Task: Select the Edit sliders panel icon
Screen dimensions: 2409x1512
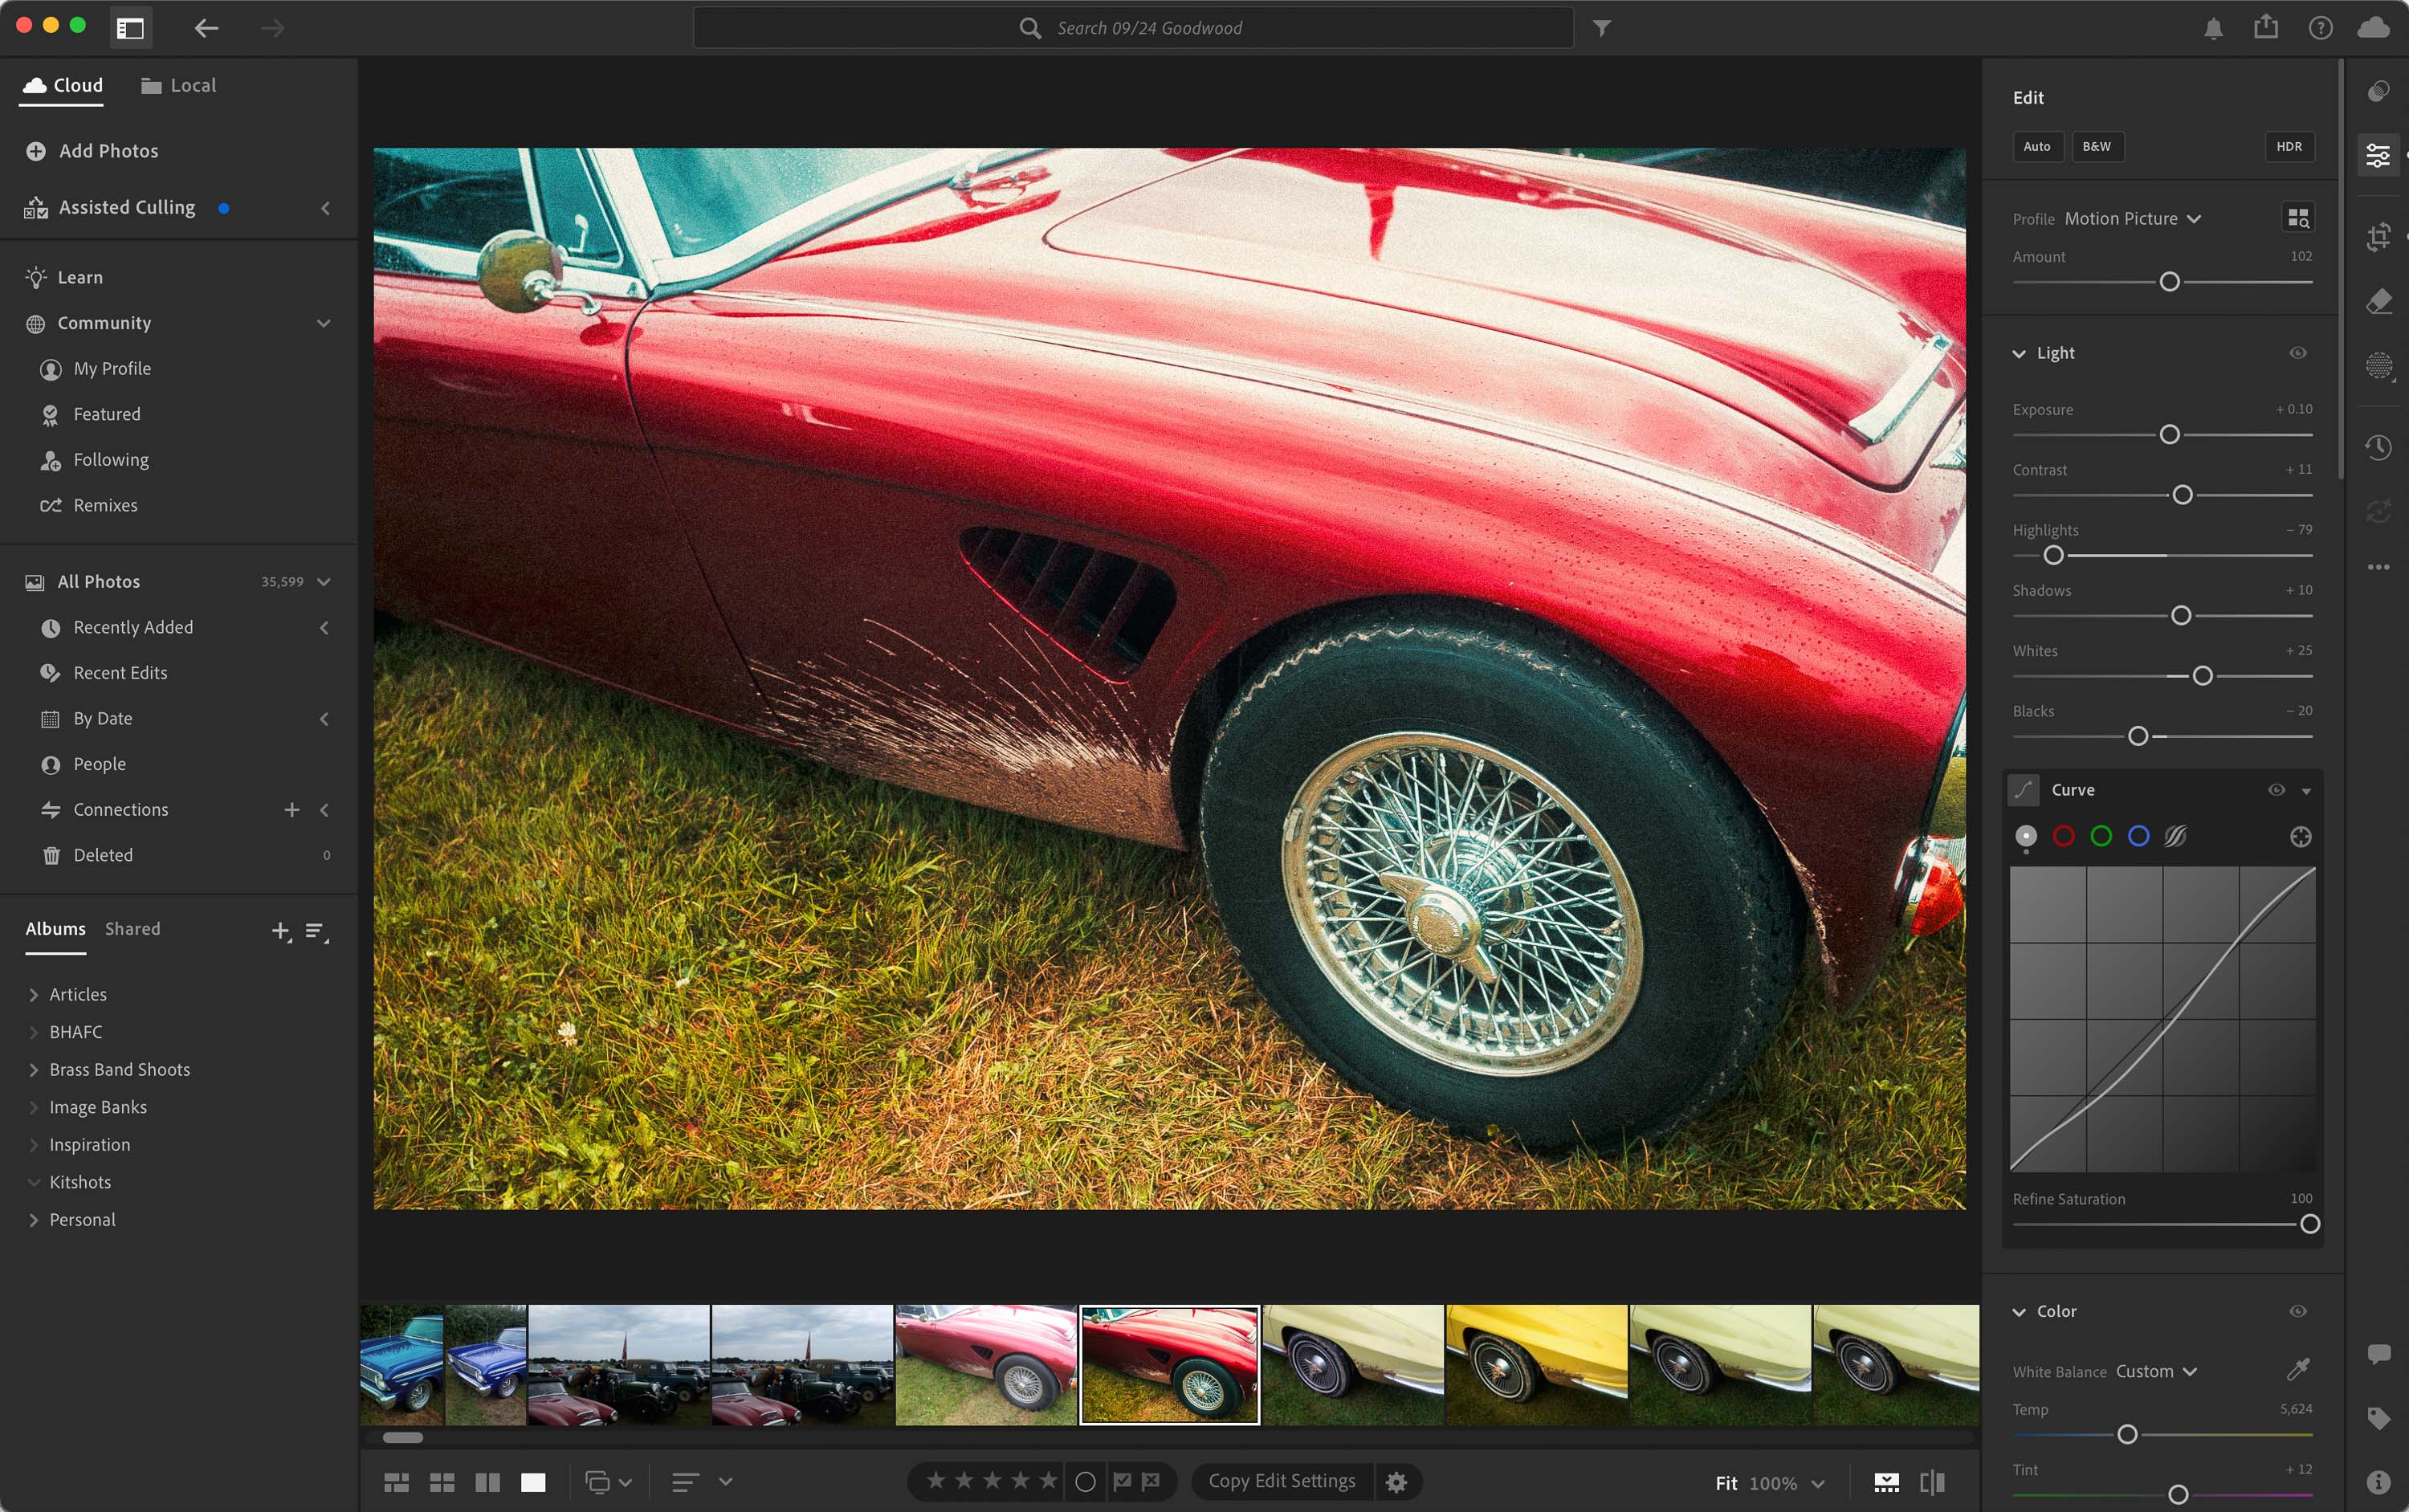Action: click(2378, 156)
